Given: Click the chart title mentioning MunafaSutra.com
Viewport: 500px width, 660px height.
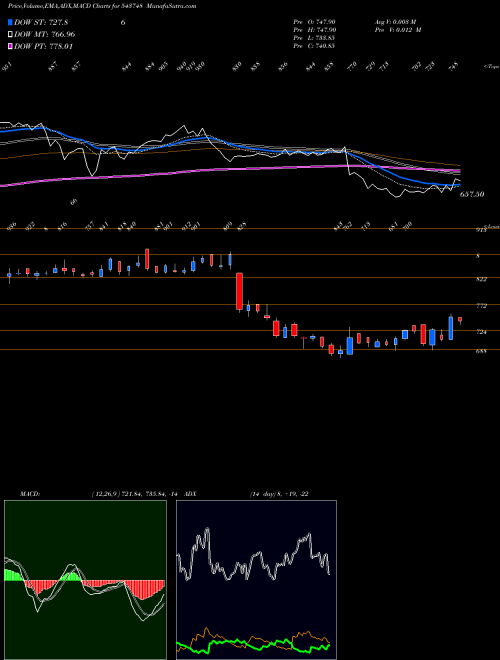Looking at the screenshot, I should click(102, 6).
